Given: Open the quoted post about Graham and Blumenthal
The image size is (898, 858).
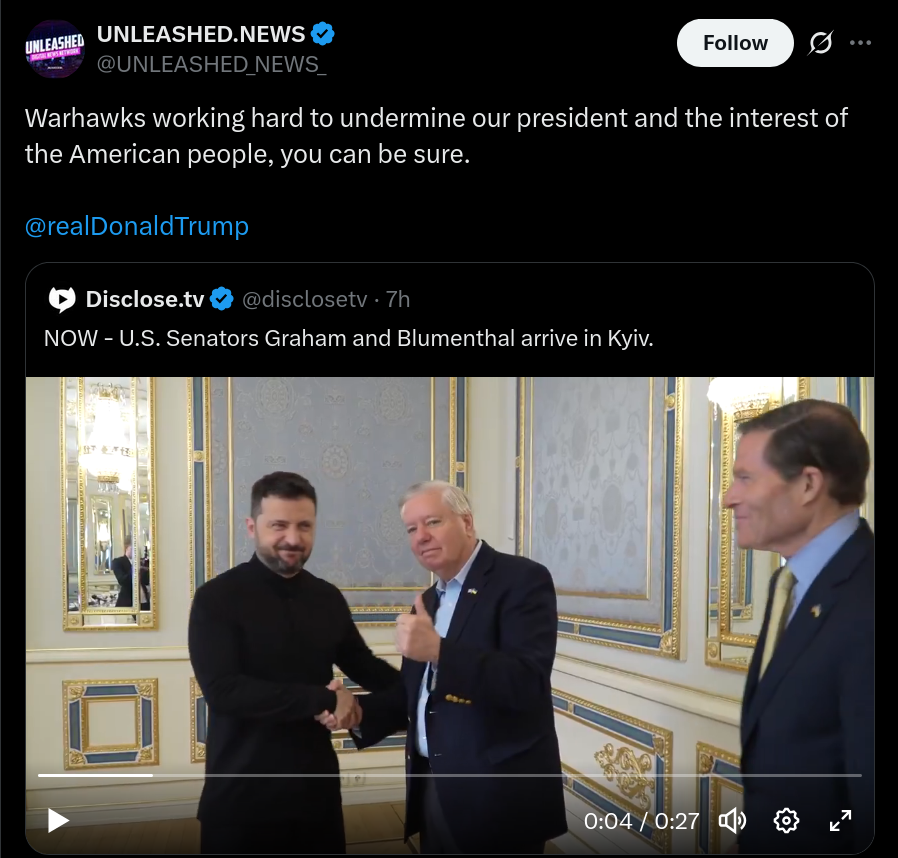Looking at the screenshot, I should [x=348, y=338].
